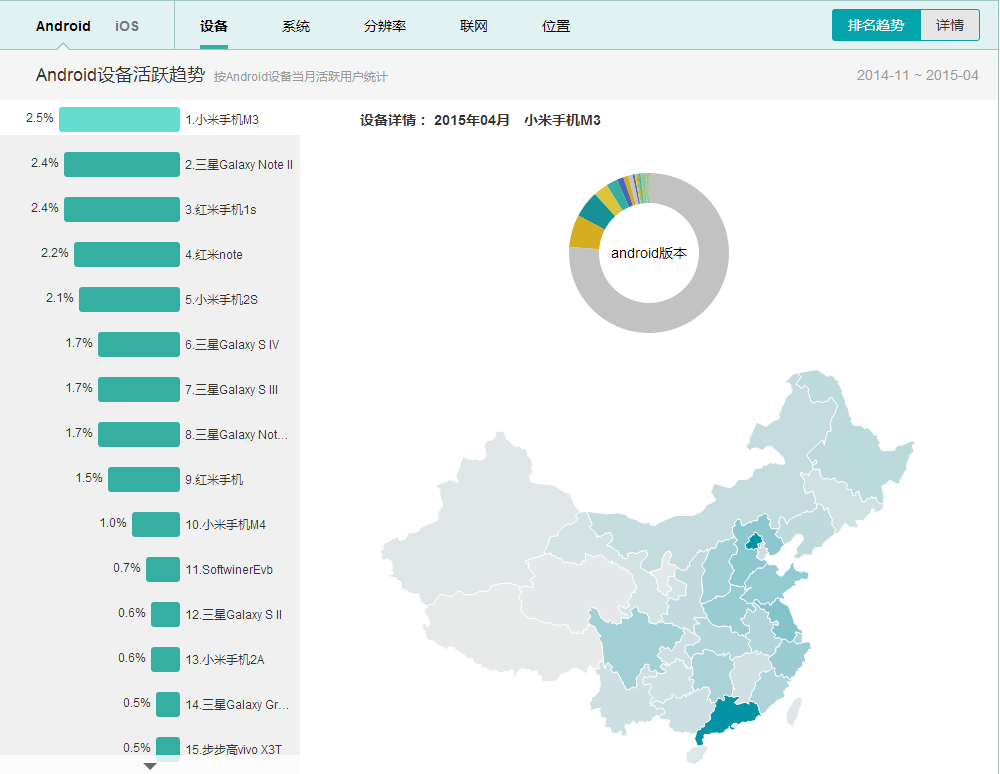Open the 系统 tab

(296, 26)
